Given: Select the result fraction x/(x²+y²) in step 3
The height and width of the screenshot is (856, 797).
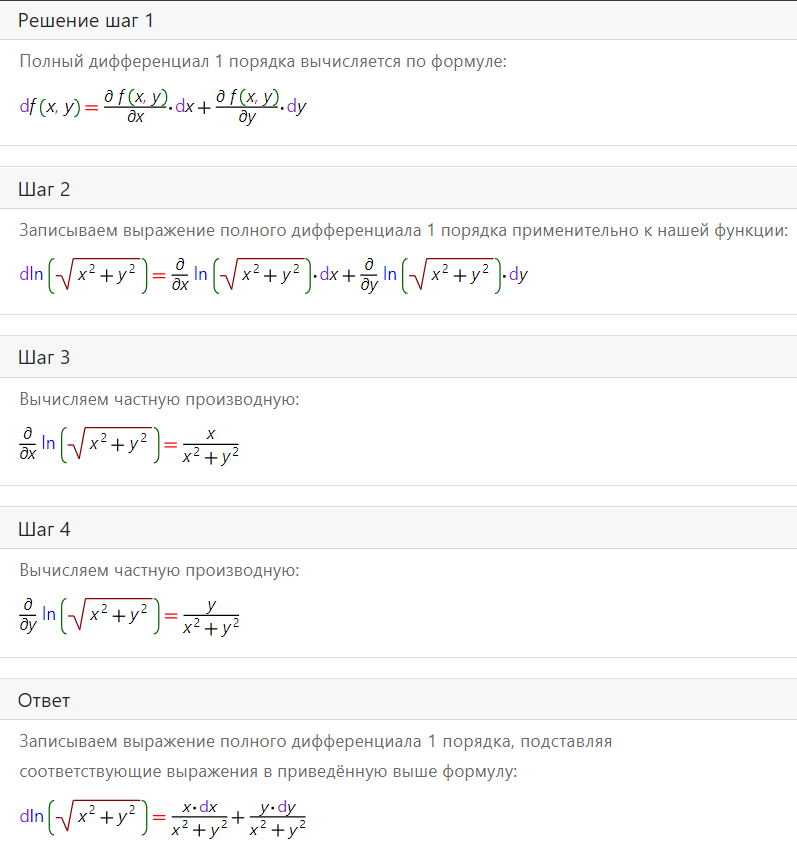Looking at the screenshot, I should [x=211, y=446].
